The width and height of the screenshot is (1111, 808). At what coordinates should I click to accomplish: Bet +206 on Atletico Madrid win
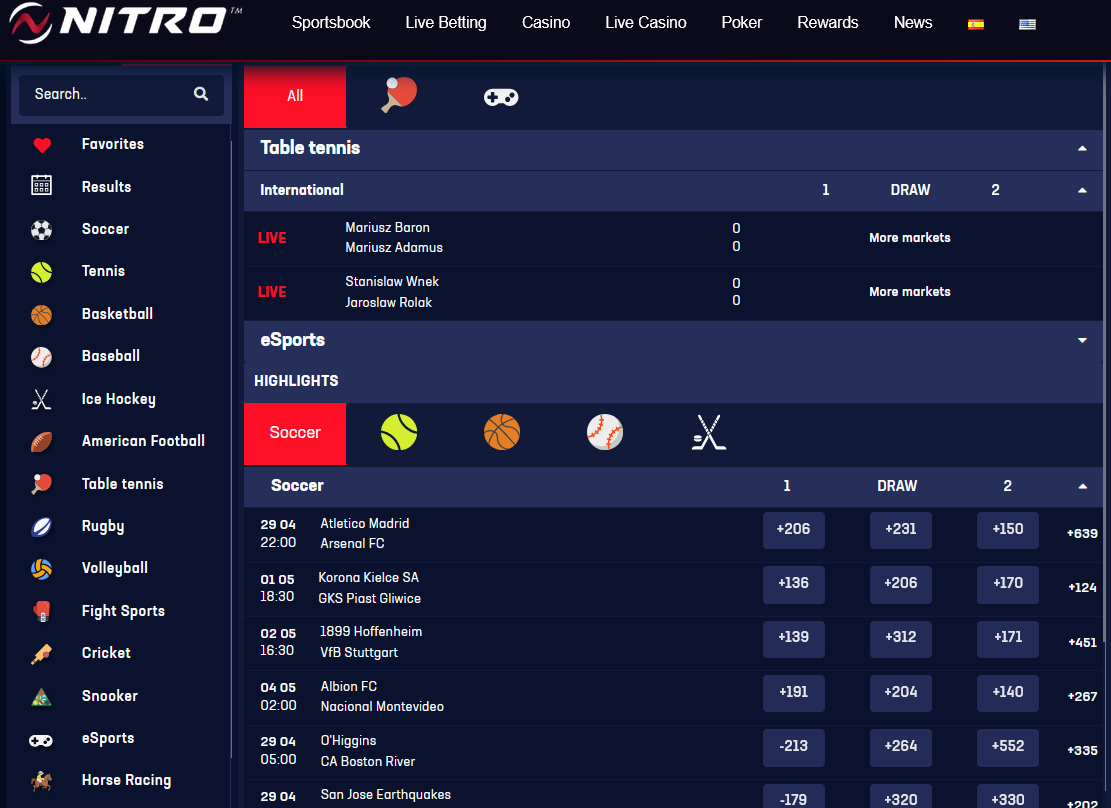794,530
